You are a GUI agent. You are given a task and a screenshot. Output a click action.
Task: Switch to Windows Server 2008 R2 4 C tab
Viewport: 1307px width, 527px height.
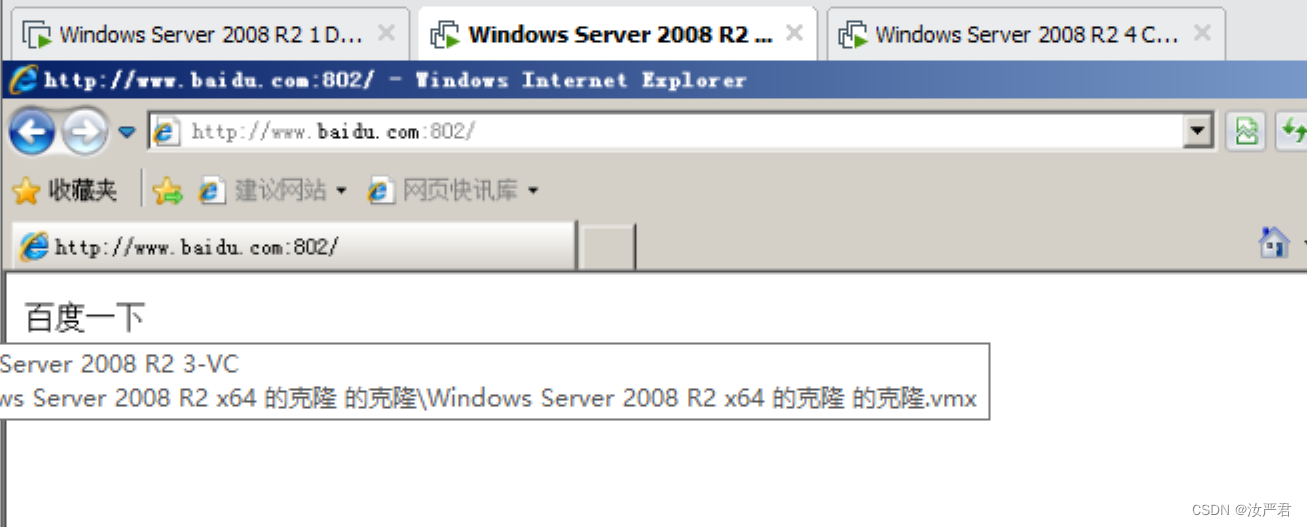[x=1026, y=34]
